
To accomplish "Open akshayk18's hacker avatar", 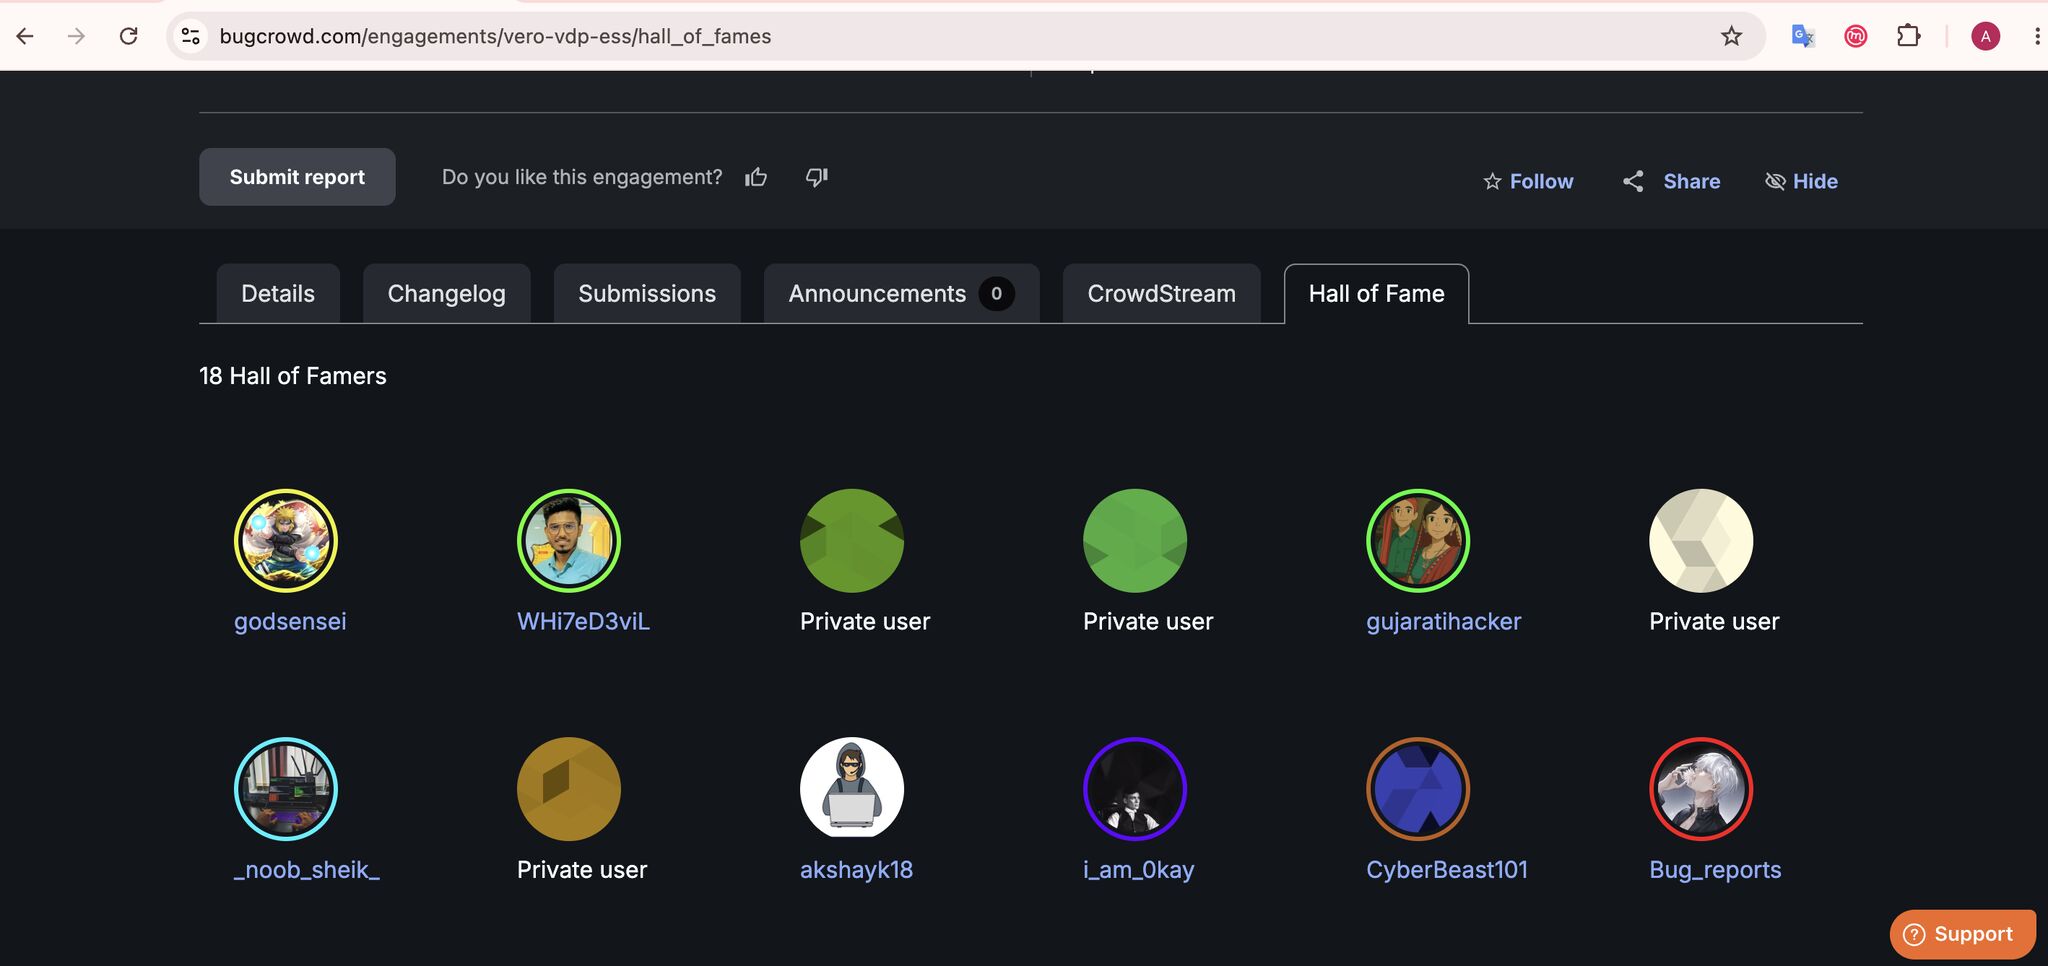I will (x=852, y=789).
